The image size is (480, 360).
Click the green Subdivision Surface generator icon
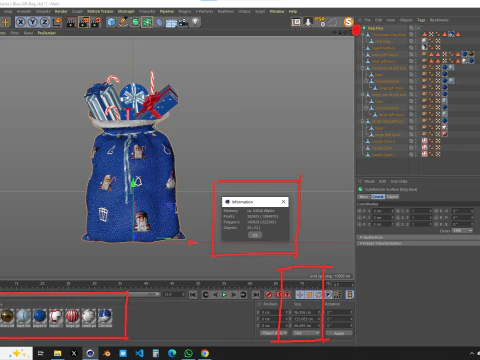pos(135,22)
